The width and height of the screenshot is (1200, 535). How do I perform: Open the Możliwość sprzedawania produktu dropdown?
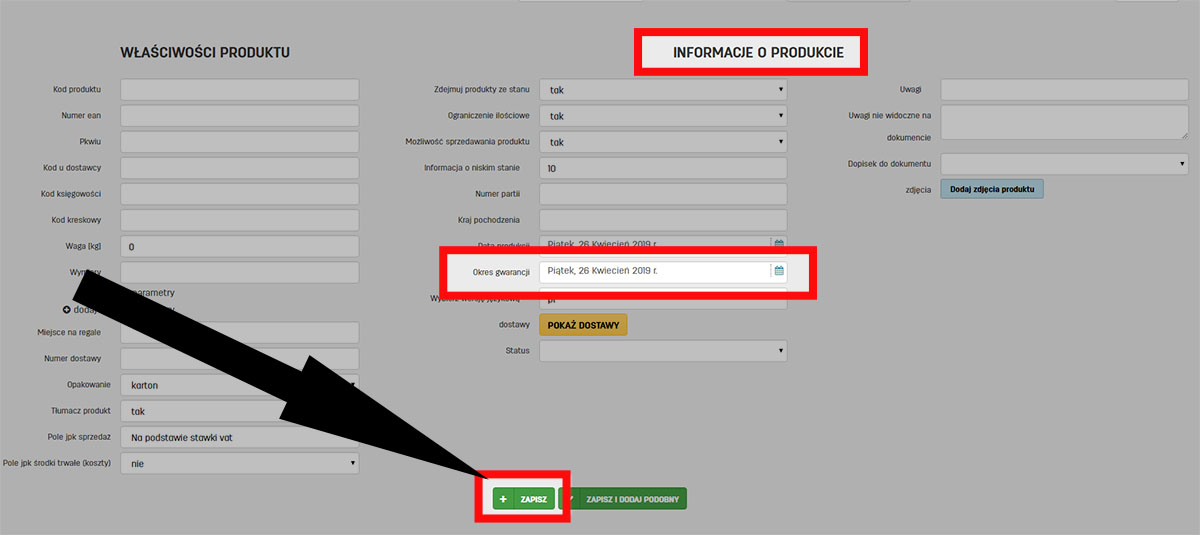coord(662,142)
